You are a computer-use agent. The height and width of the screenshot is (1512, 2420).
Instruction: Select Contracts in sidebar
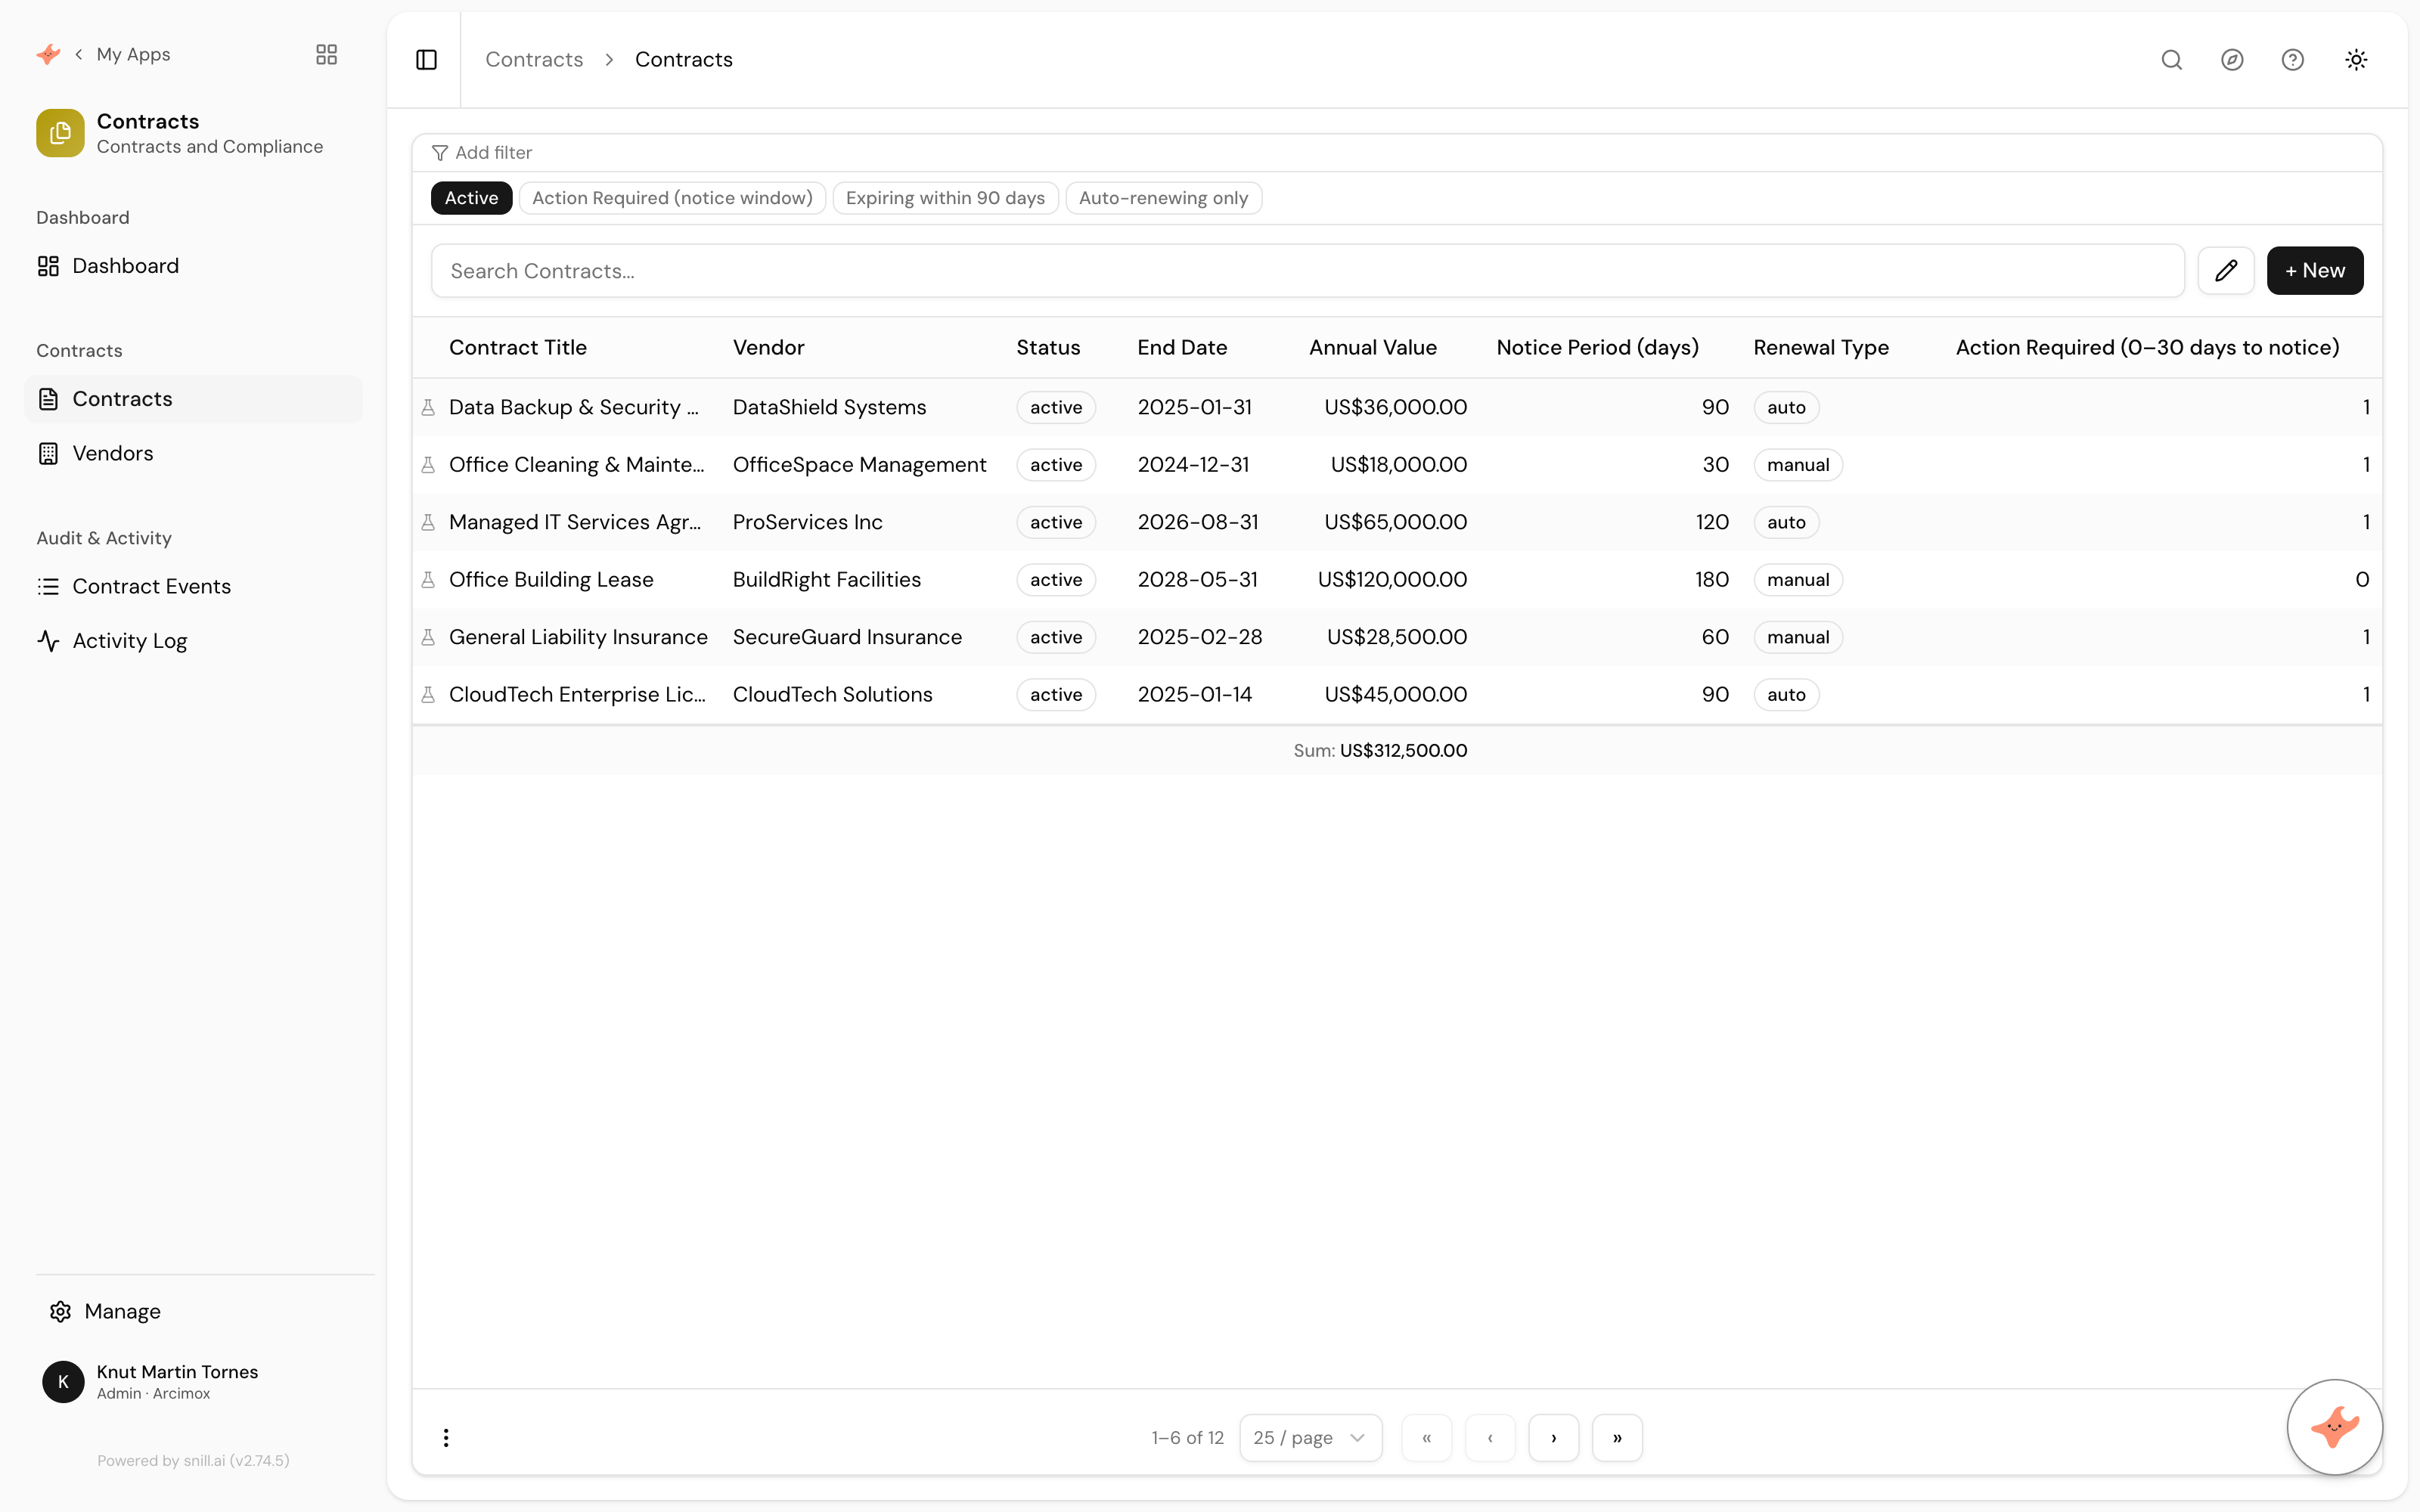tap(193, 399)
